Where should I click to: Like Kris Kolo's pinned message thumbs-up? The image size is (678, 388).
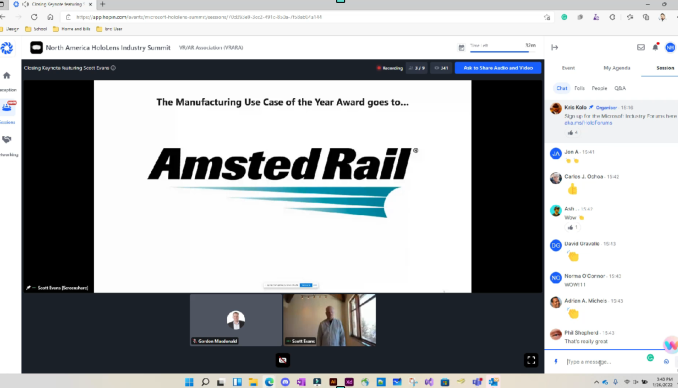click(x=572, y=133)
